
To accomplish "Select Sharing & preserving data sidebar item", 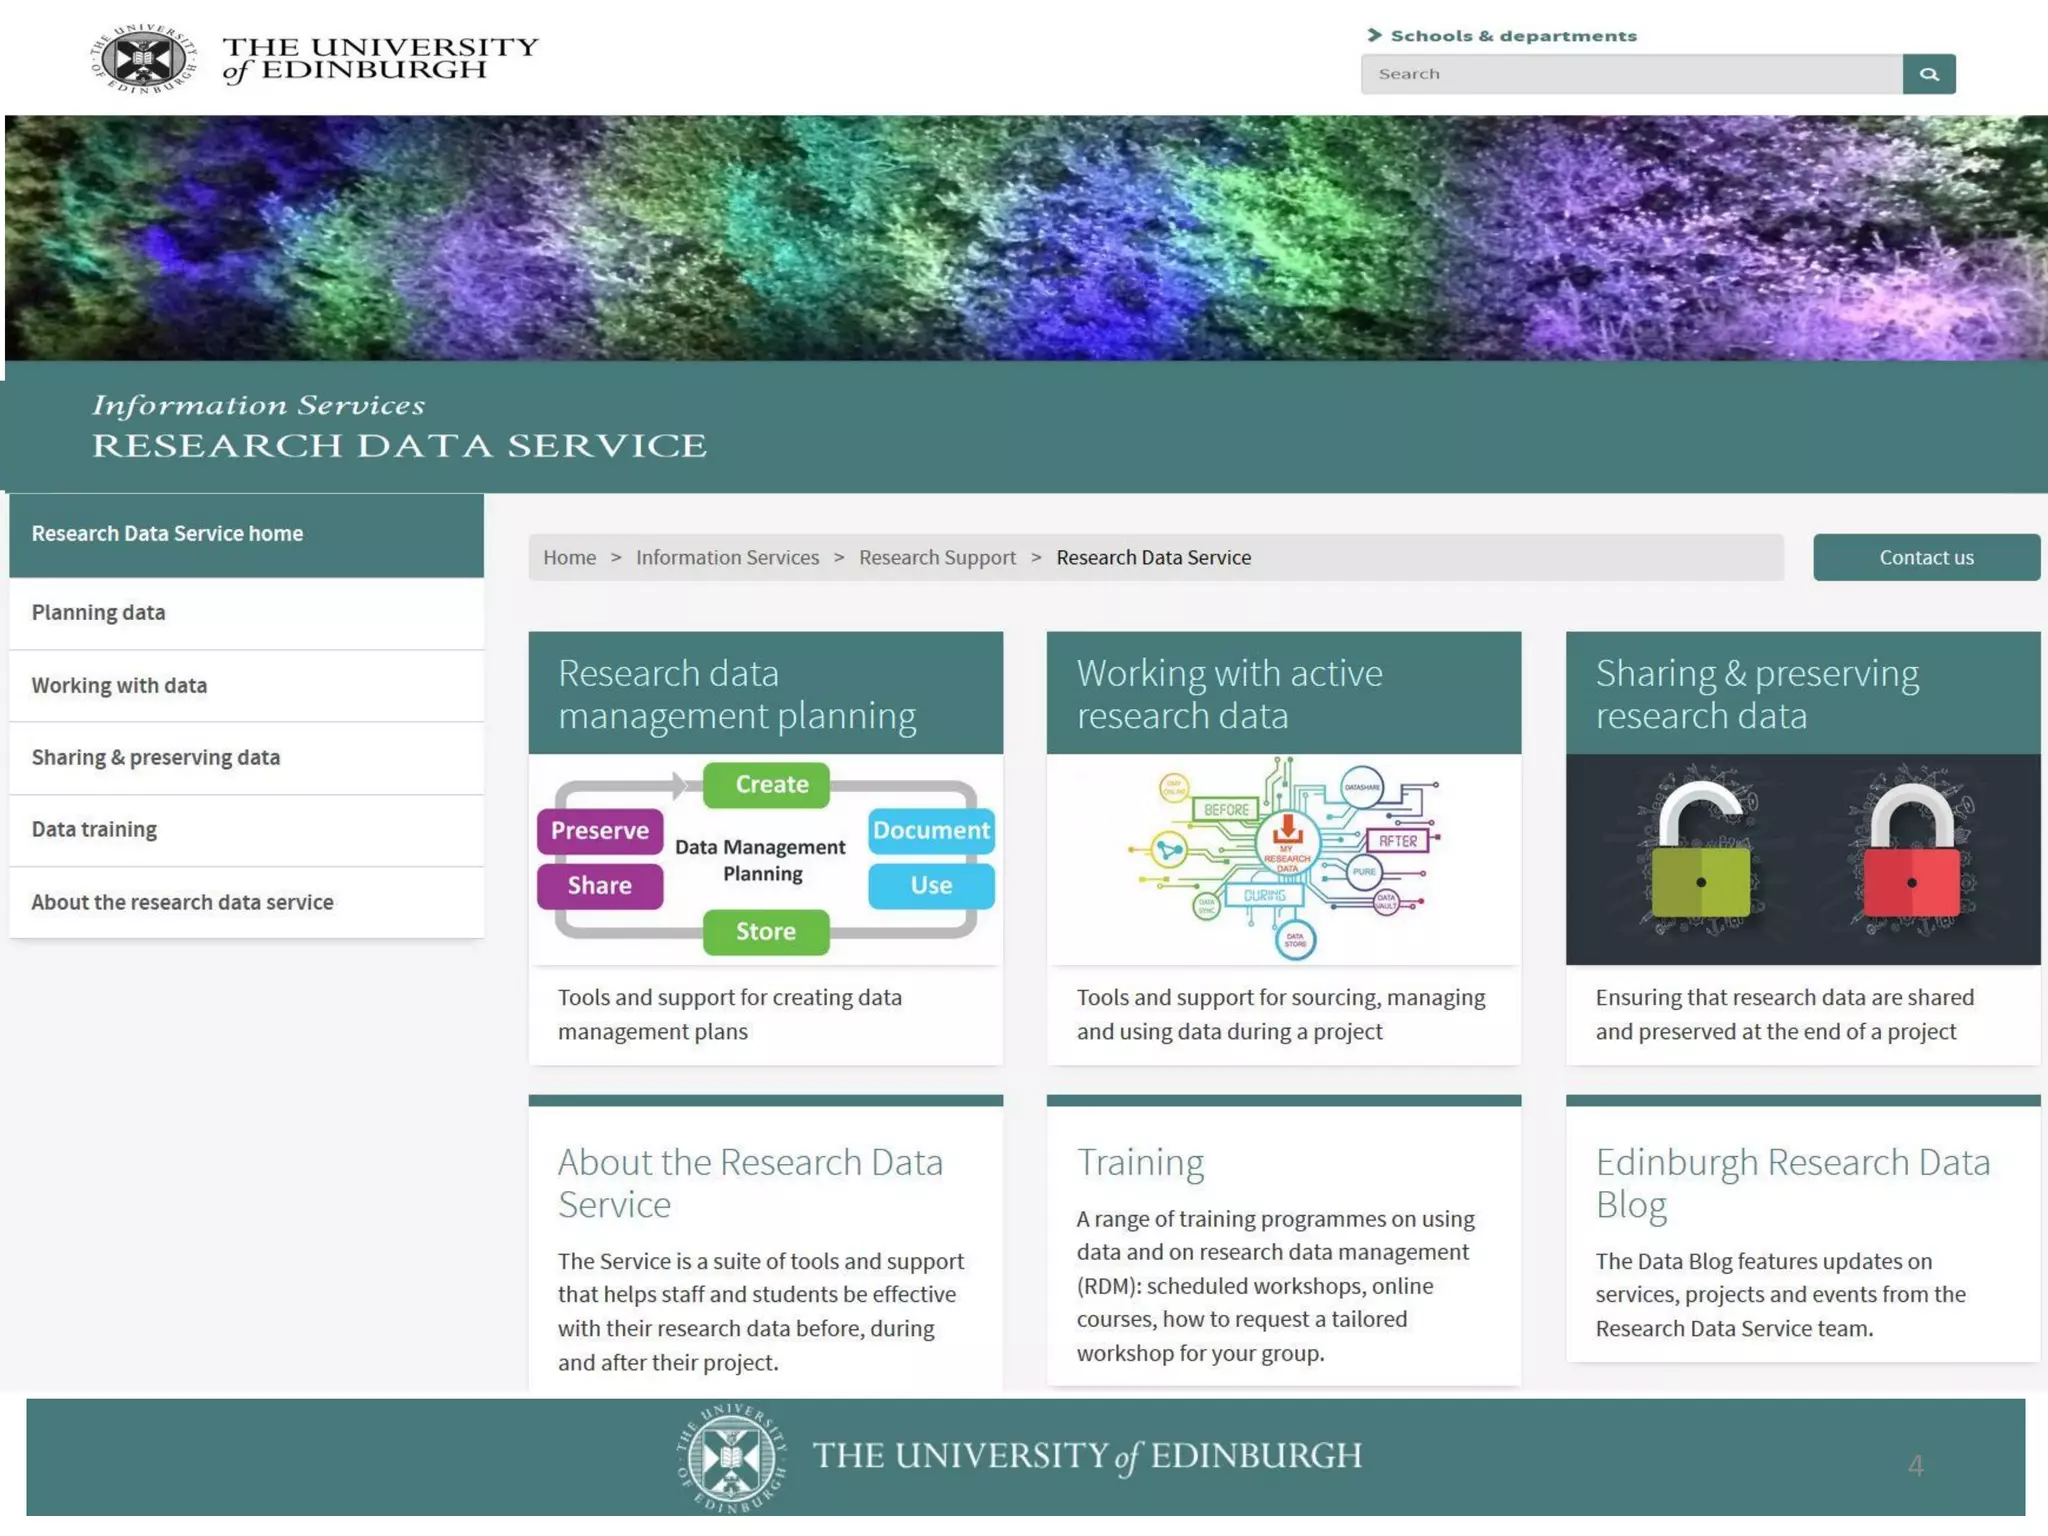I will coord(155,758).
